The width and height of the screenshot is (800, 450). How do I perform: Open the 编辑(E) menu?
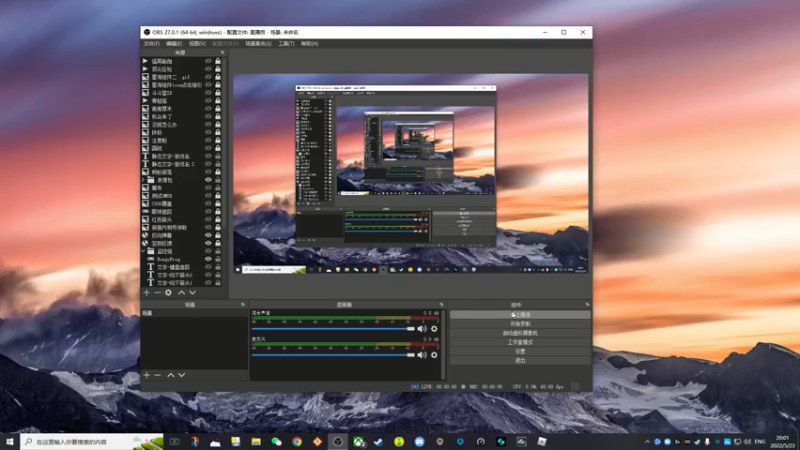pyautogui.click(x=174, y=44)
